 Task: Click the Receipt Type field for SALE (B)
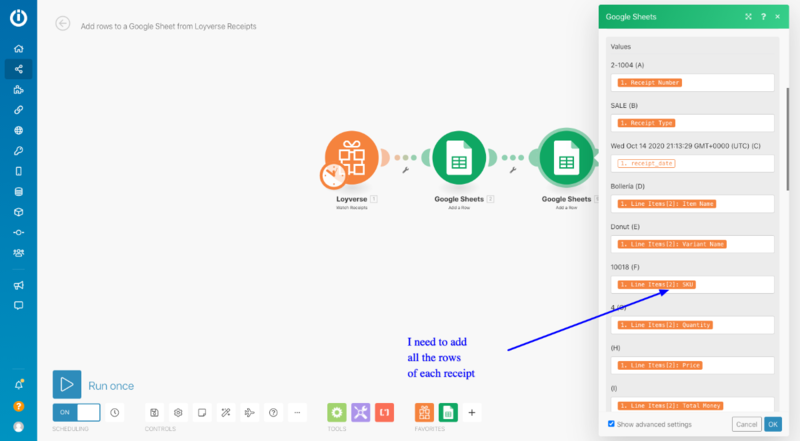click(692, 123)
